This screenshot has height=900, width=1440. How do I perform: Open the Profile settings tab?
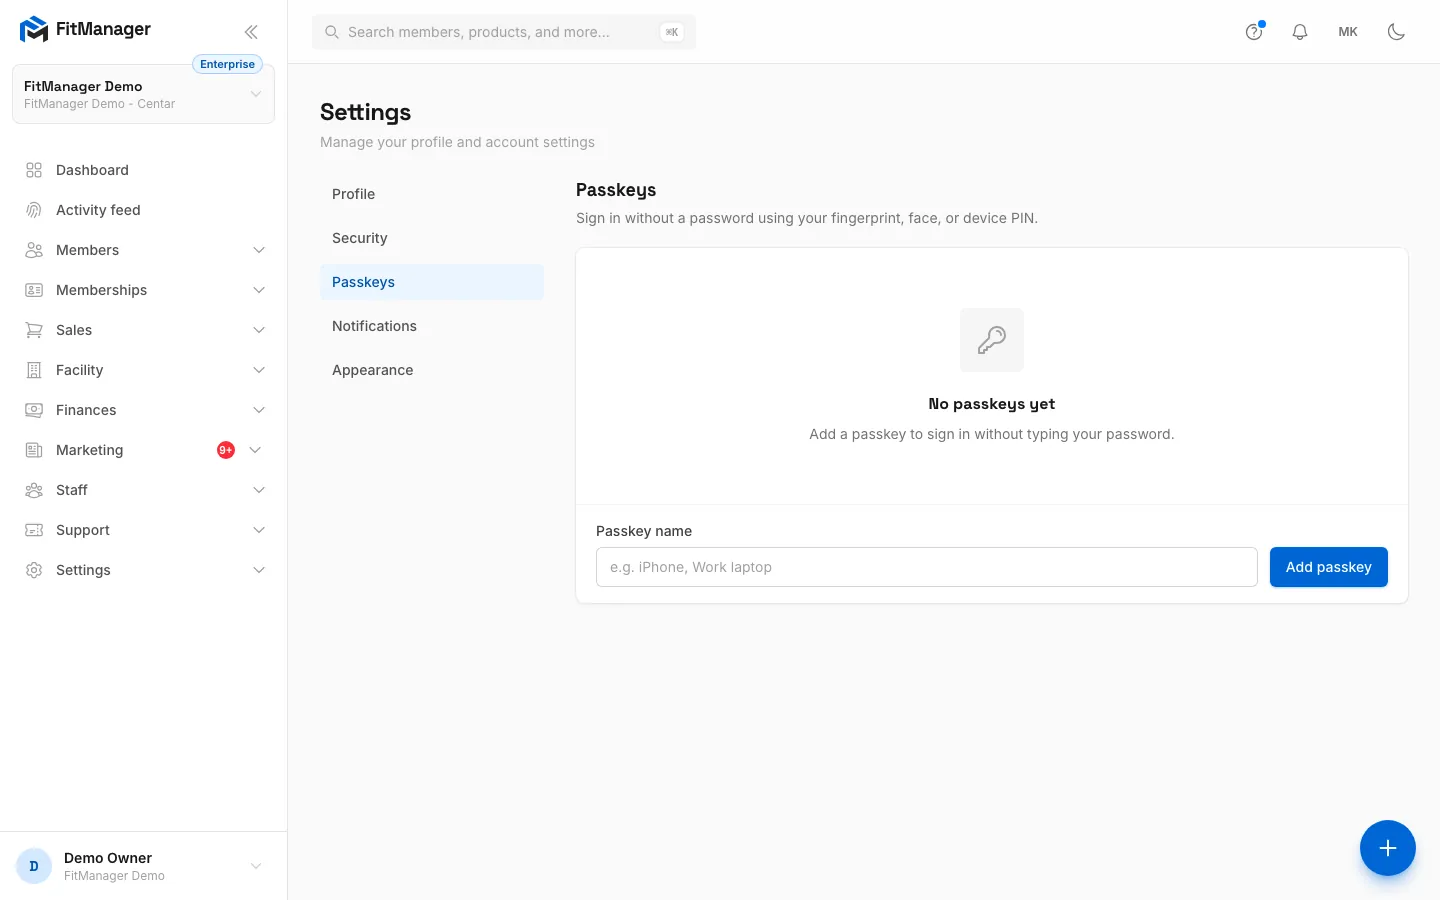pos(432,194)
